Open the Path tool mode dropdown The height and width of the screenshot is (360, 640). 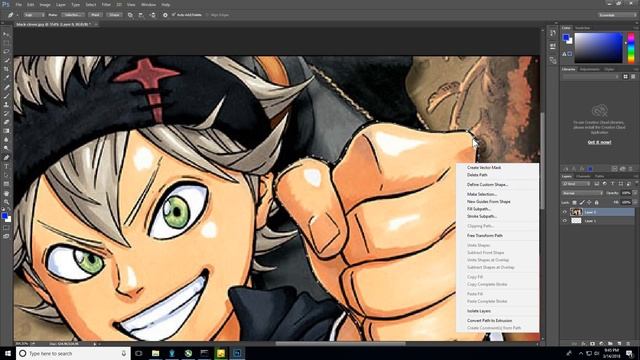pyautogui.click(x=34, y=15)
